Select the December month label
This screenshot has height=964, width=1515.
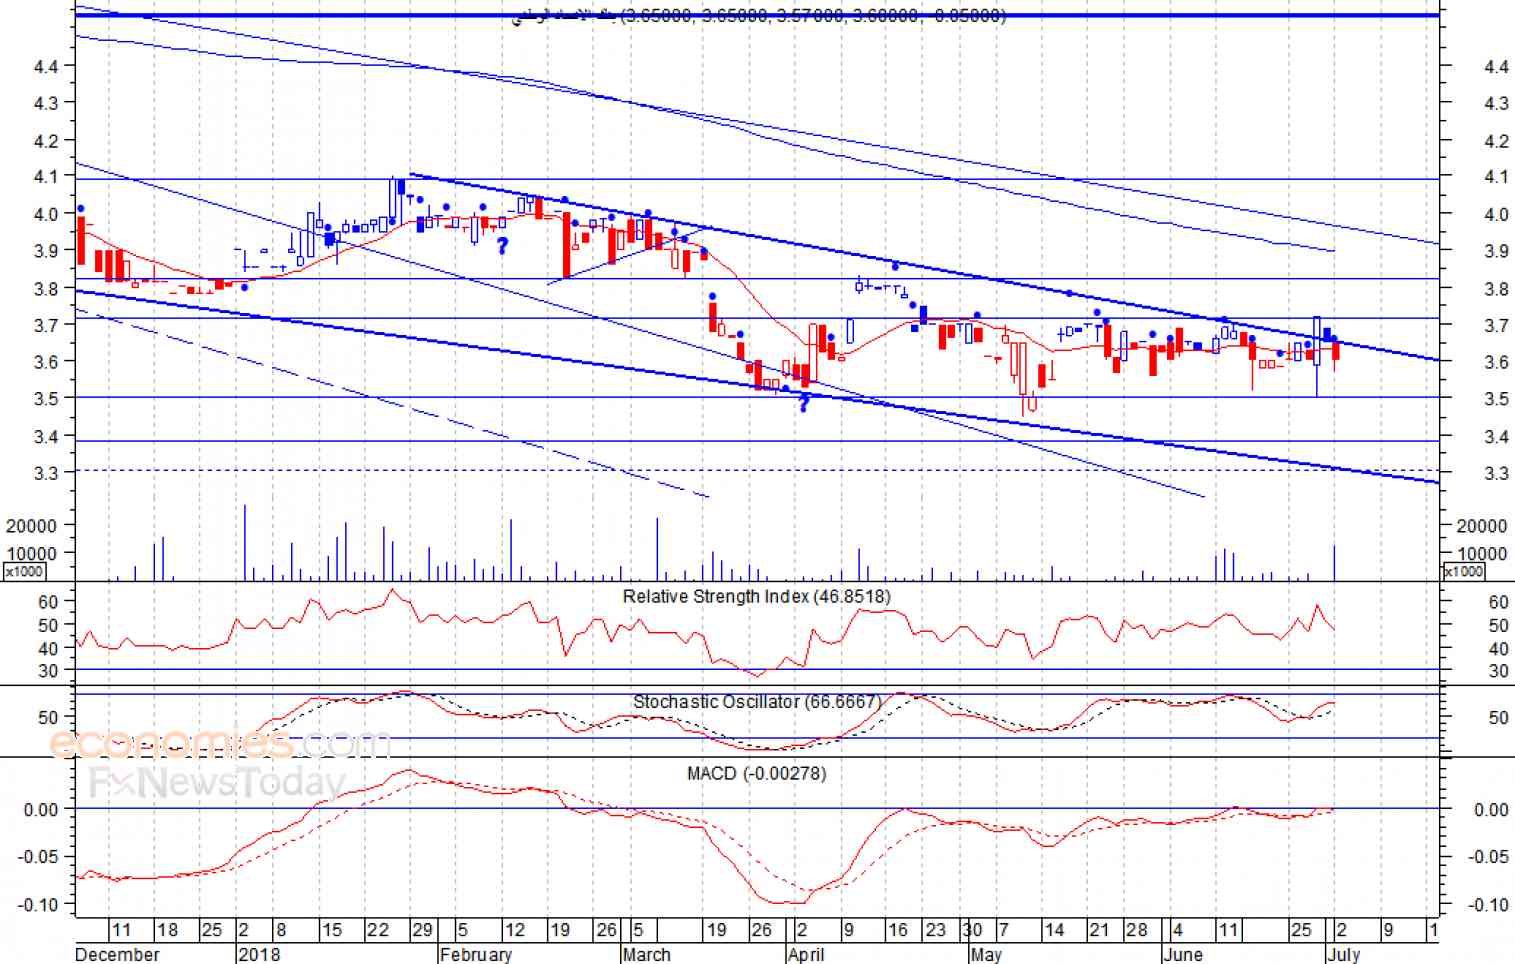[x=117, y=954]
